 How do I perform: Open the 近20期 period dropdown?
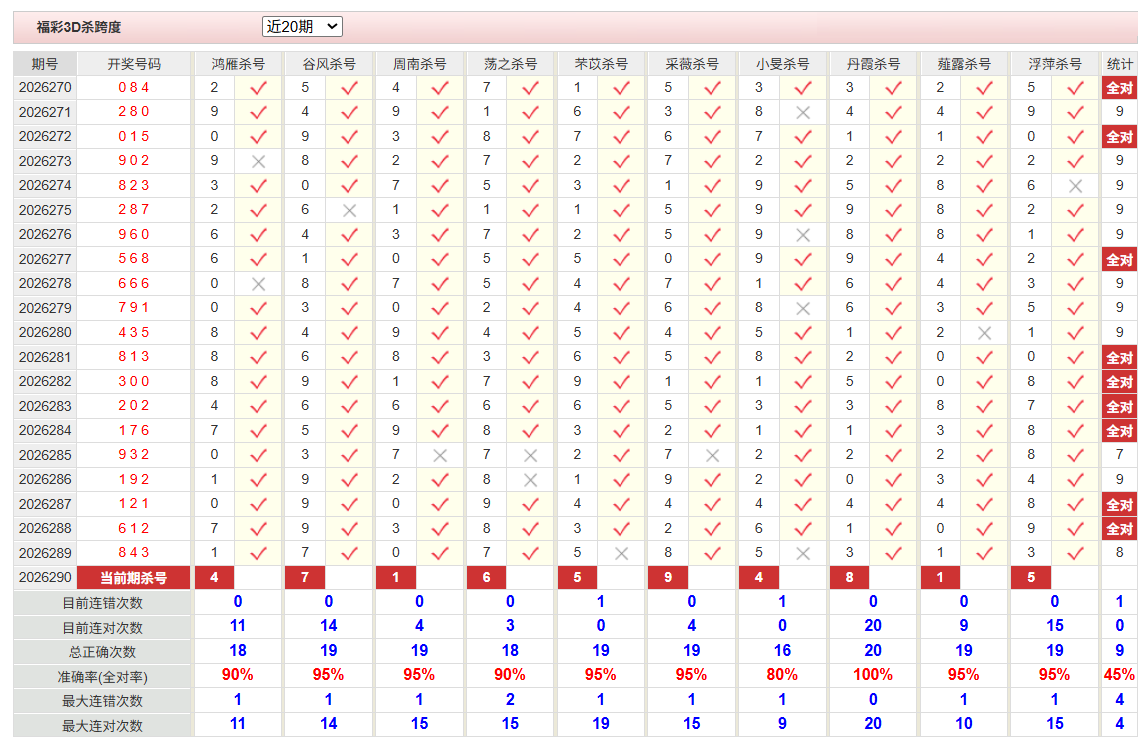tap(302, 27)
